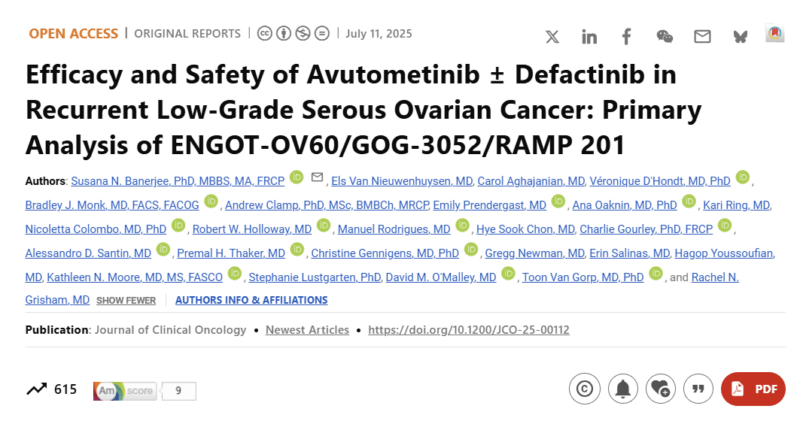Open author Robert W. Holloway's link
This screenshot has height=430, width=800.
click(252, 229)
